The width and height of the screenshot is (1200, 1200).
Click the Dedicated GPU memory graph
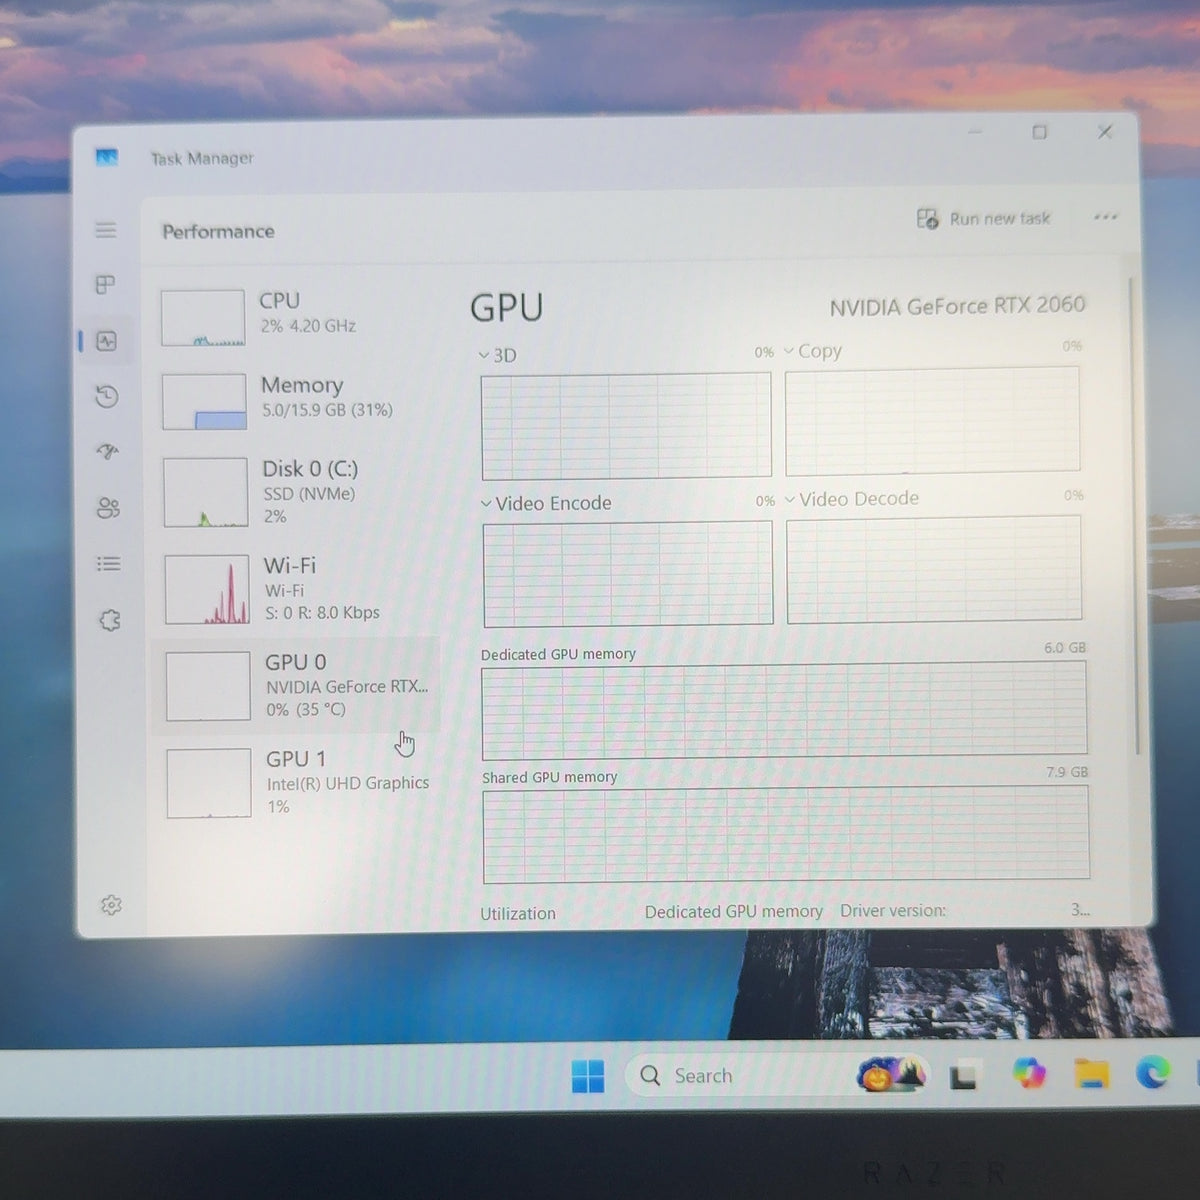pos(784,709)
